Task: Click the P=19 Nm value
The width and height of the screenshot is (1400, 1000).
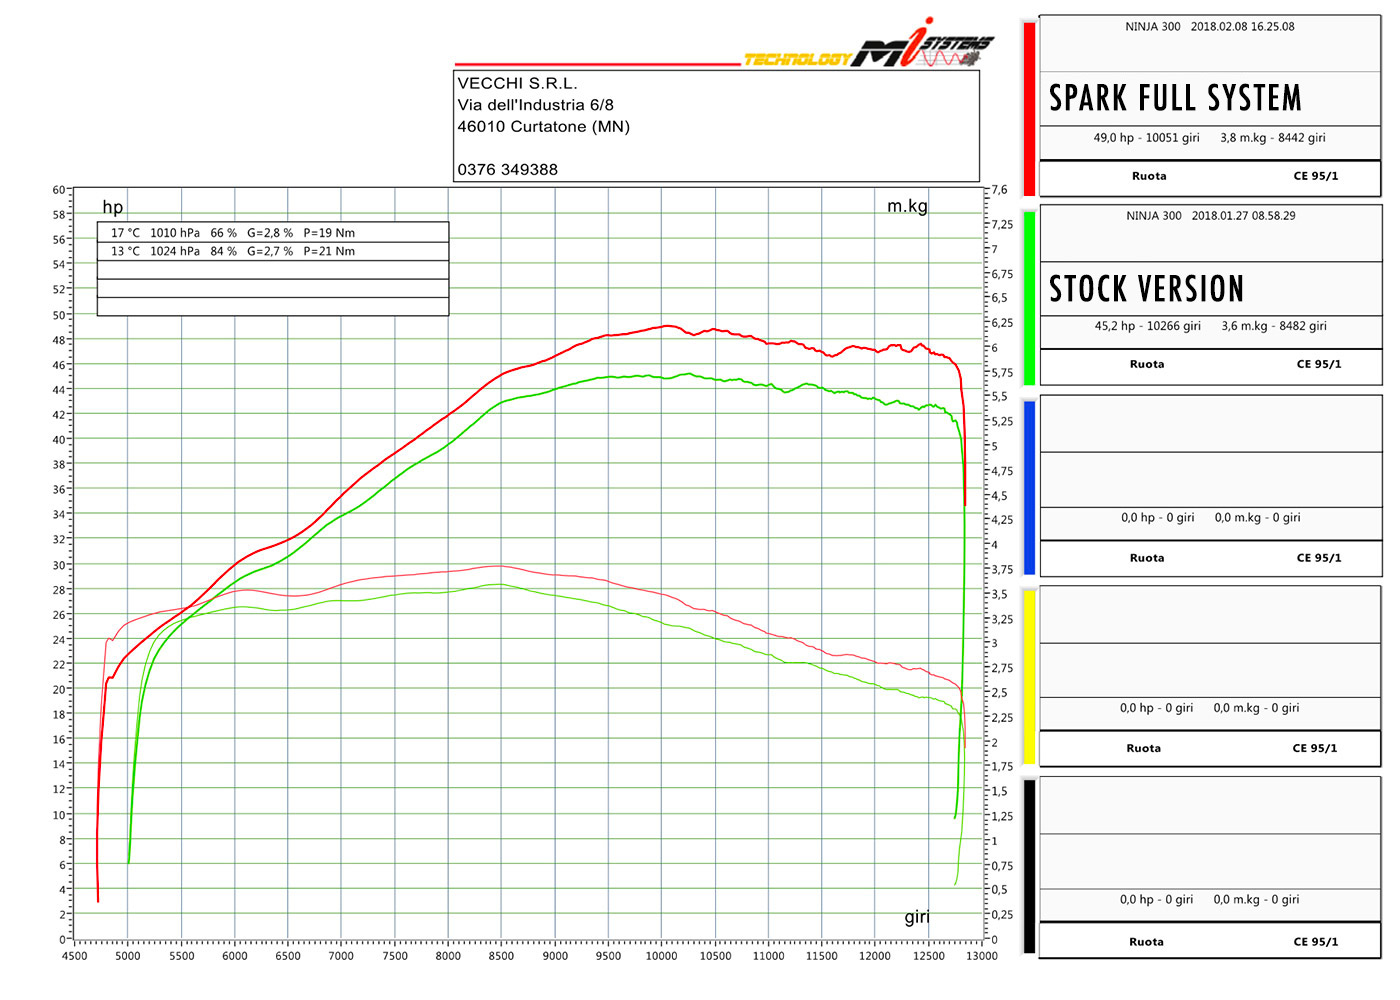Action: (x=329, y=233)
